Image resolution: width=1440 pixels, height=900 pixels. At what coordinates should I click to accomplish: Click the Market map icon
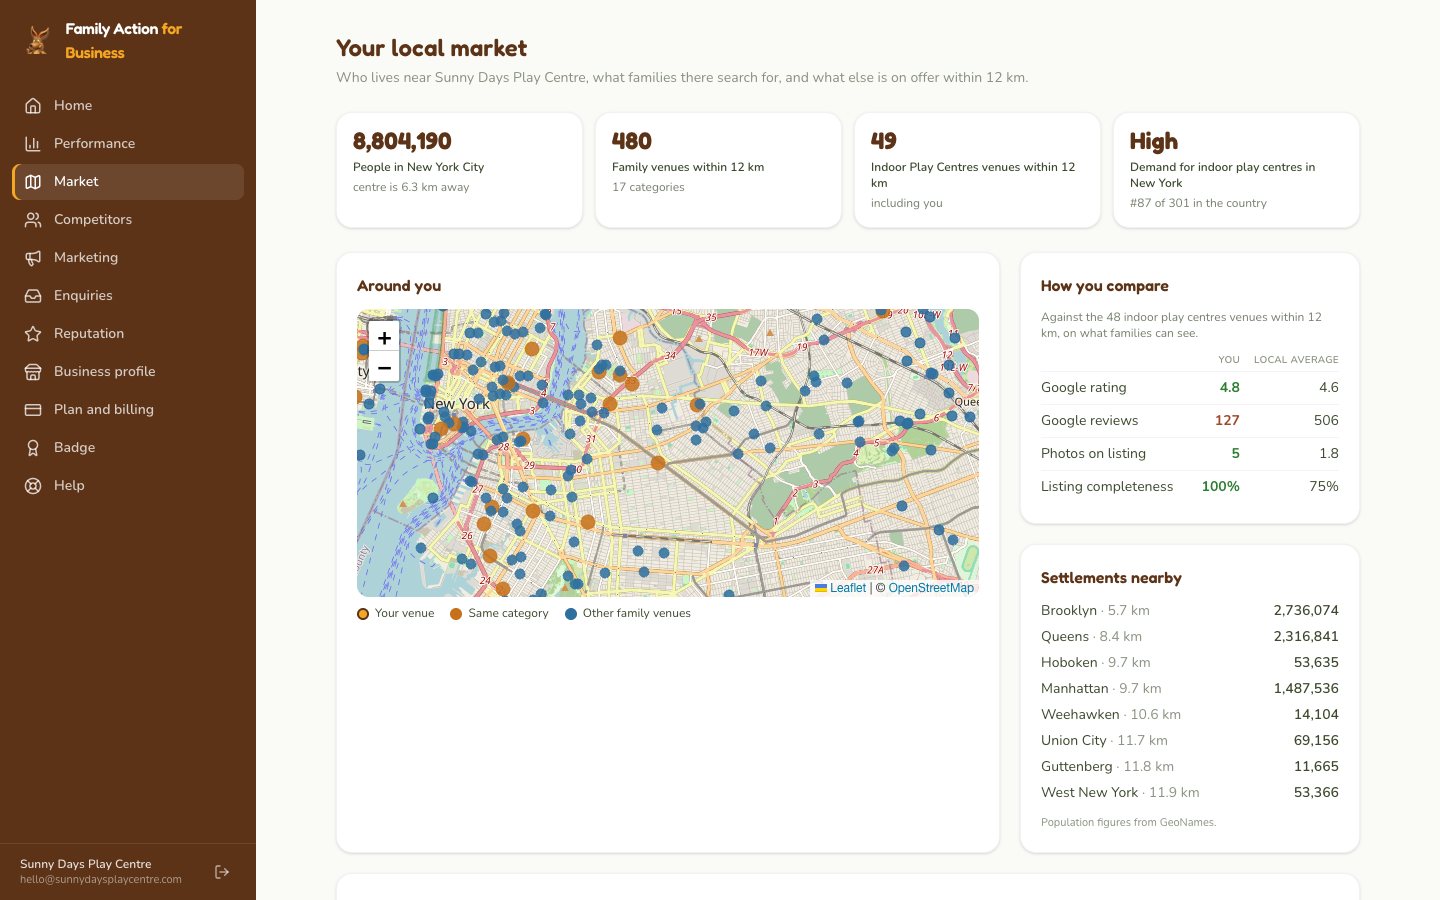point(33,181)
